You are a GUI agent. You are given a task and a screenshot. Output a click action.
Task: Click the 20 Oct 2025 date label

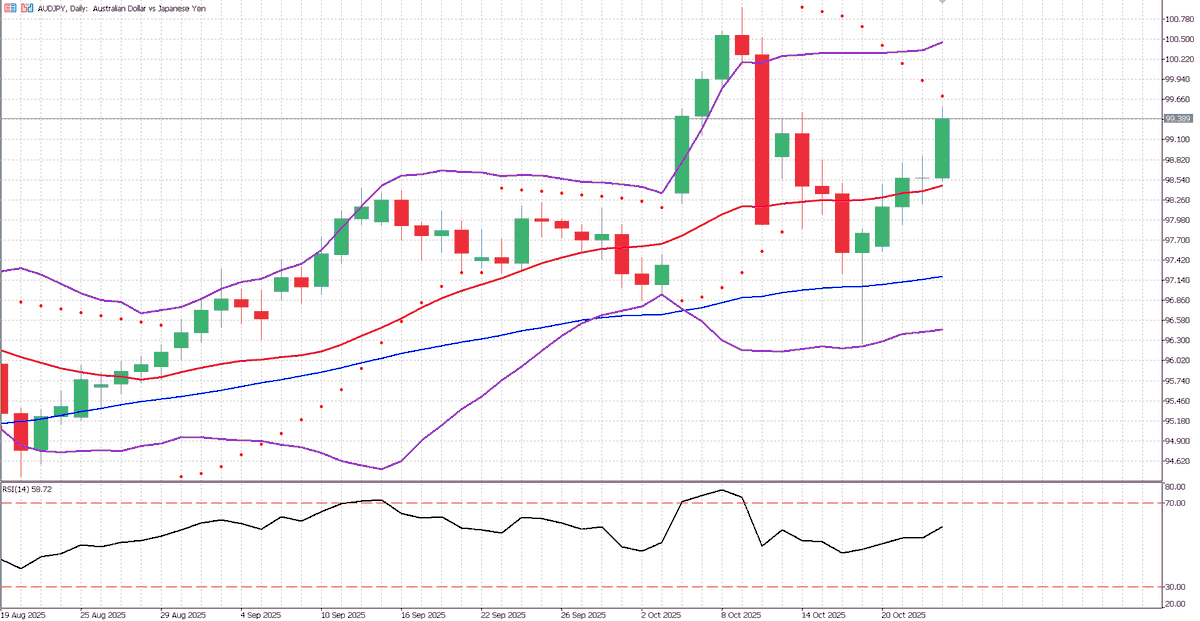[903, 615]
